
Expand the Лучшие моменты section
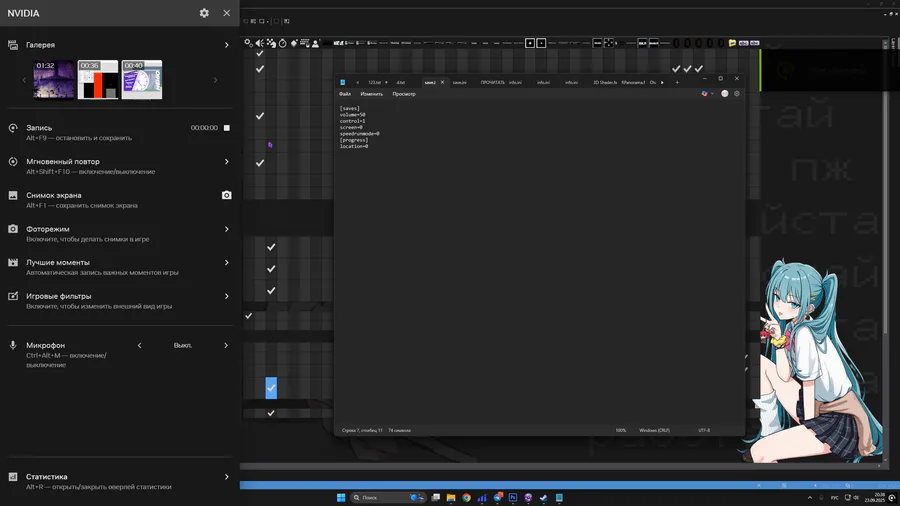point(226,262)
